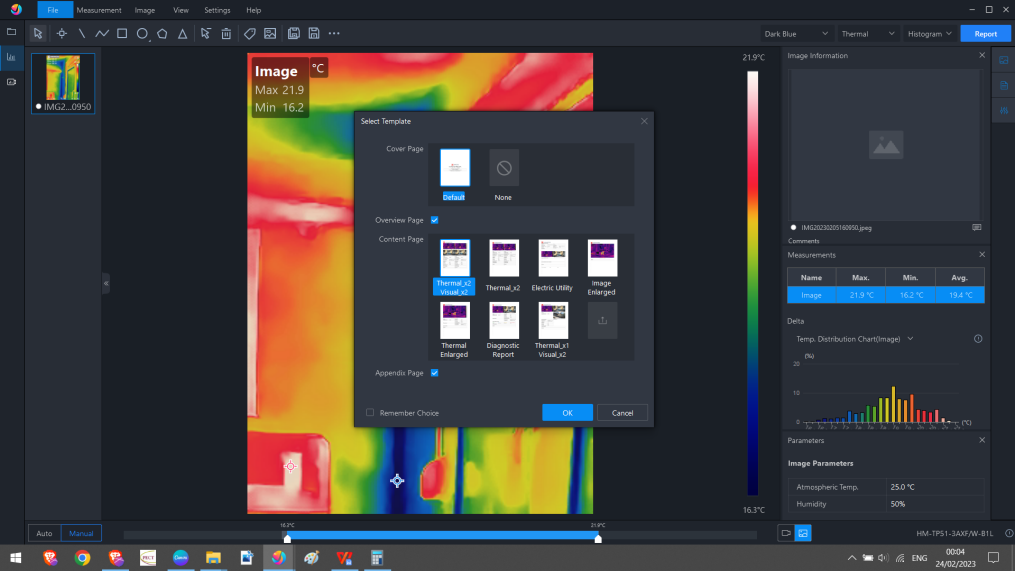Click the tag label icon in toolbar

[250, 33]
